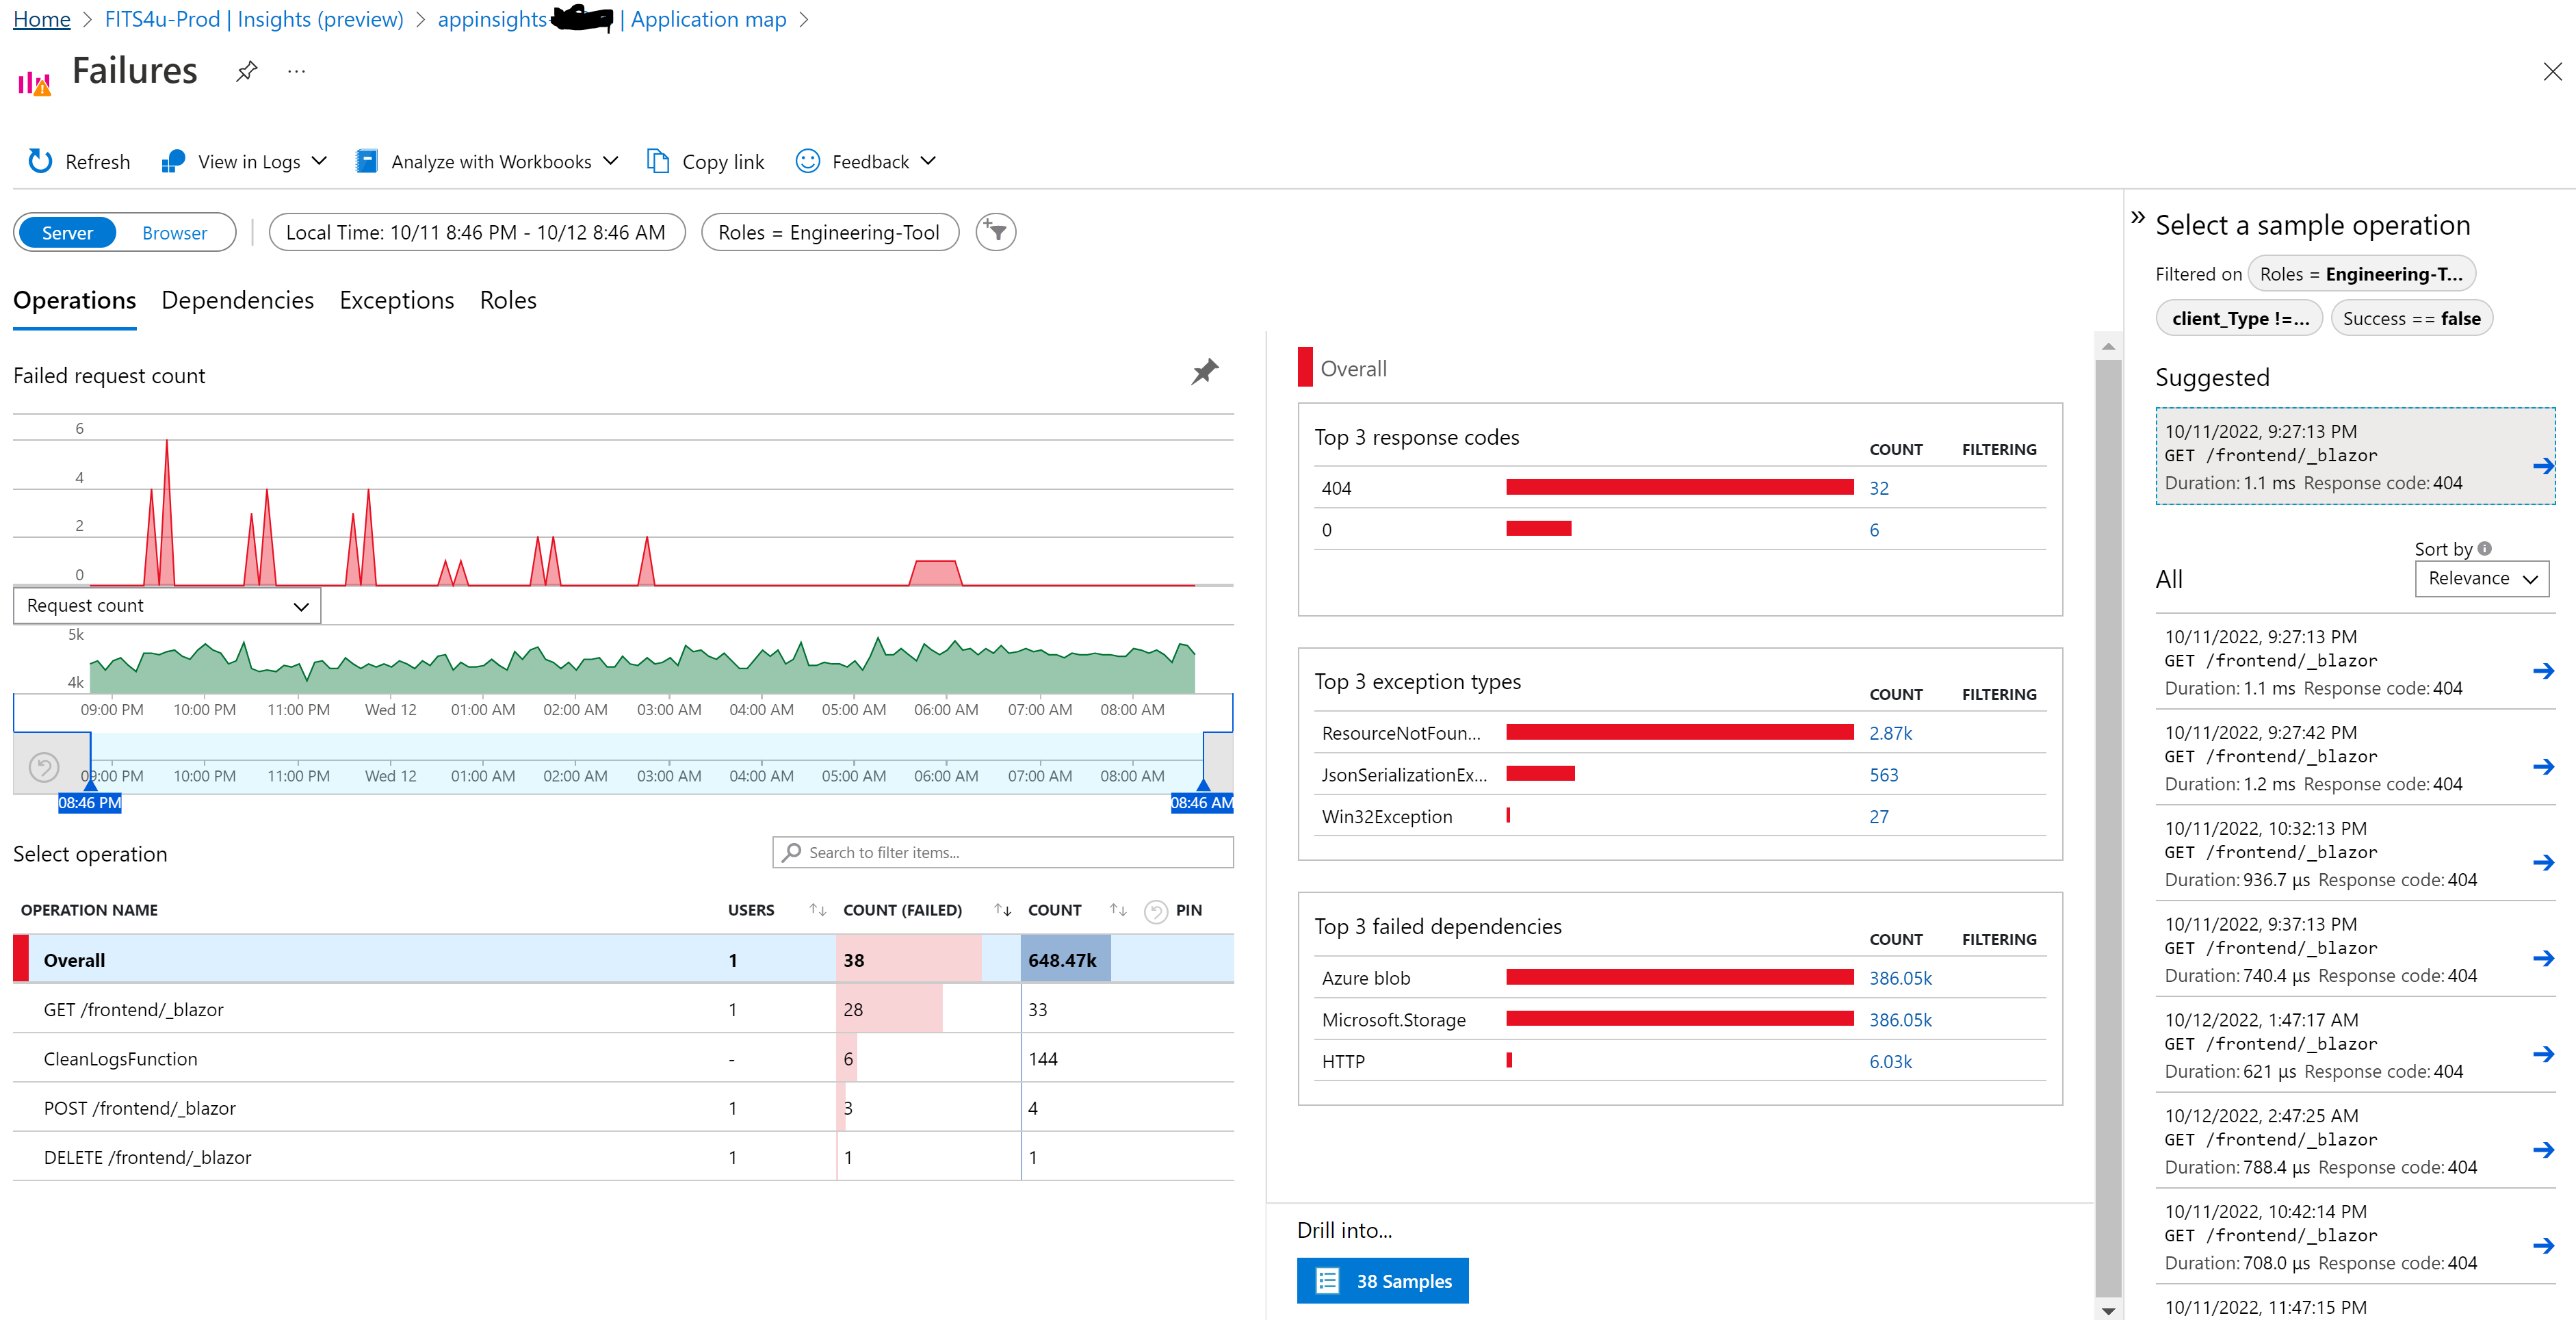Open the Relevance sort dropdown
Viewport: 2576px width, 1320px height.
[x=2481, y=578]
